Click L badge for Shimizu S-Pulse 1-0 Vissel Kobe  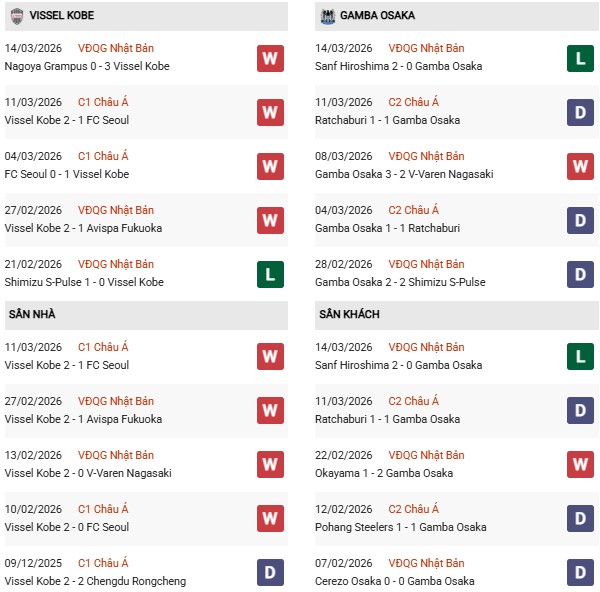269,274
